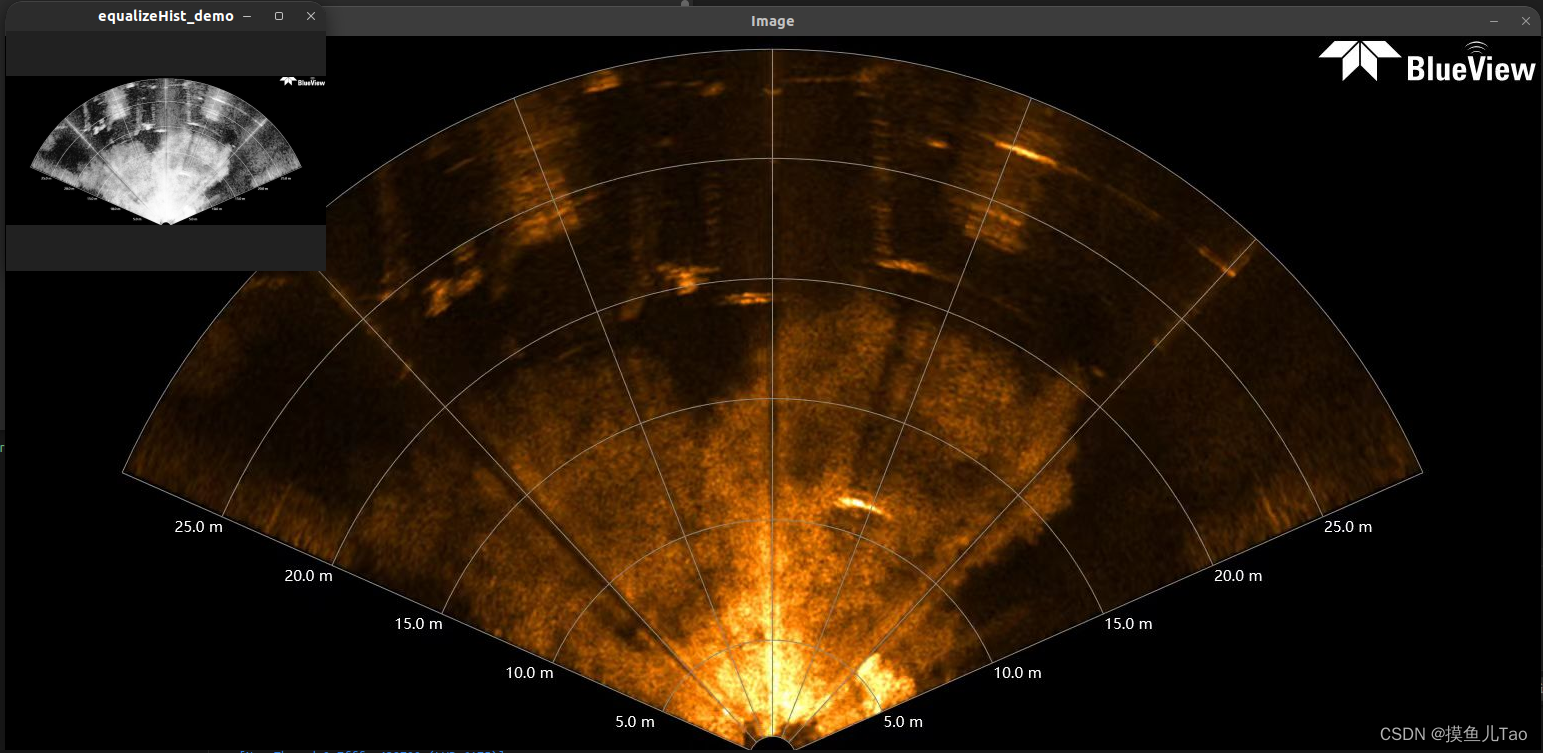Screen dimensions: 1543x753
Task: Click the right-side 10.0 m range label
Action: tap(1017, 672)
